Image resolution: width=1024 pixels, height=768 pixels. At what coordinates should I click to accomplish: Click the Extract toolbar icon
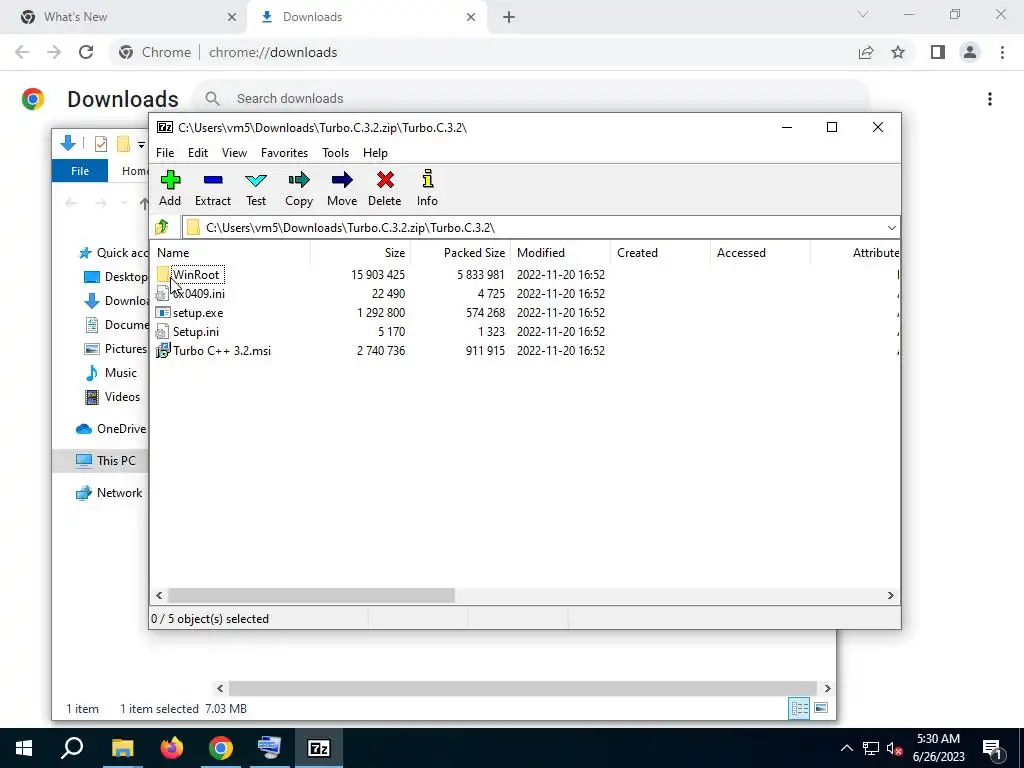[x=213, y=189]
